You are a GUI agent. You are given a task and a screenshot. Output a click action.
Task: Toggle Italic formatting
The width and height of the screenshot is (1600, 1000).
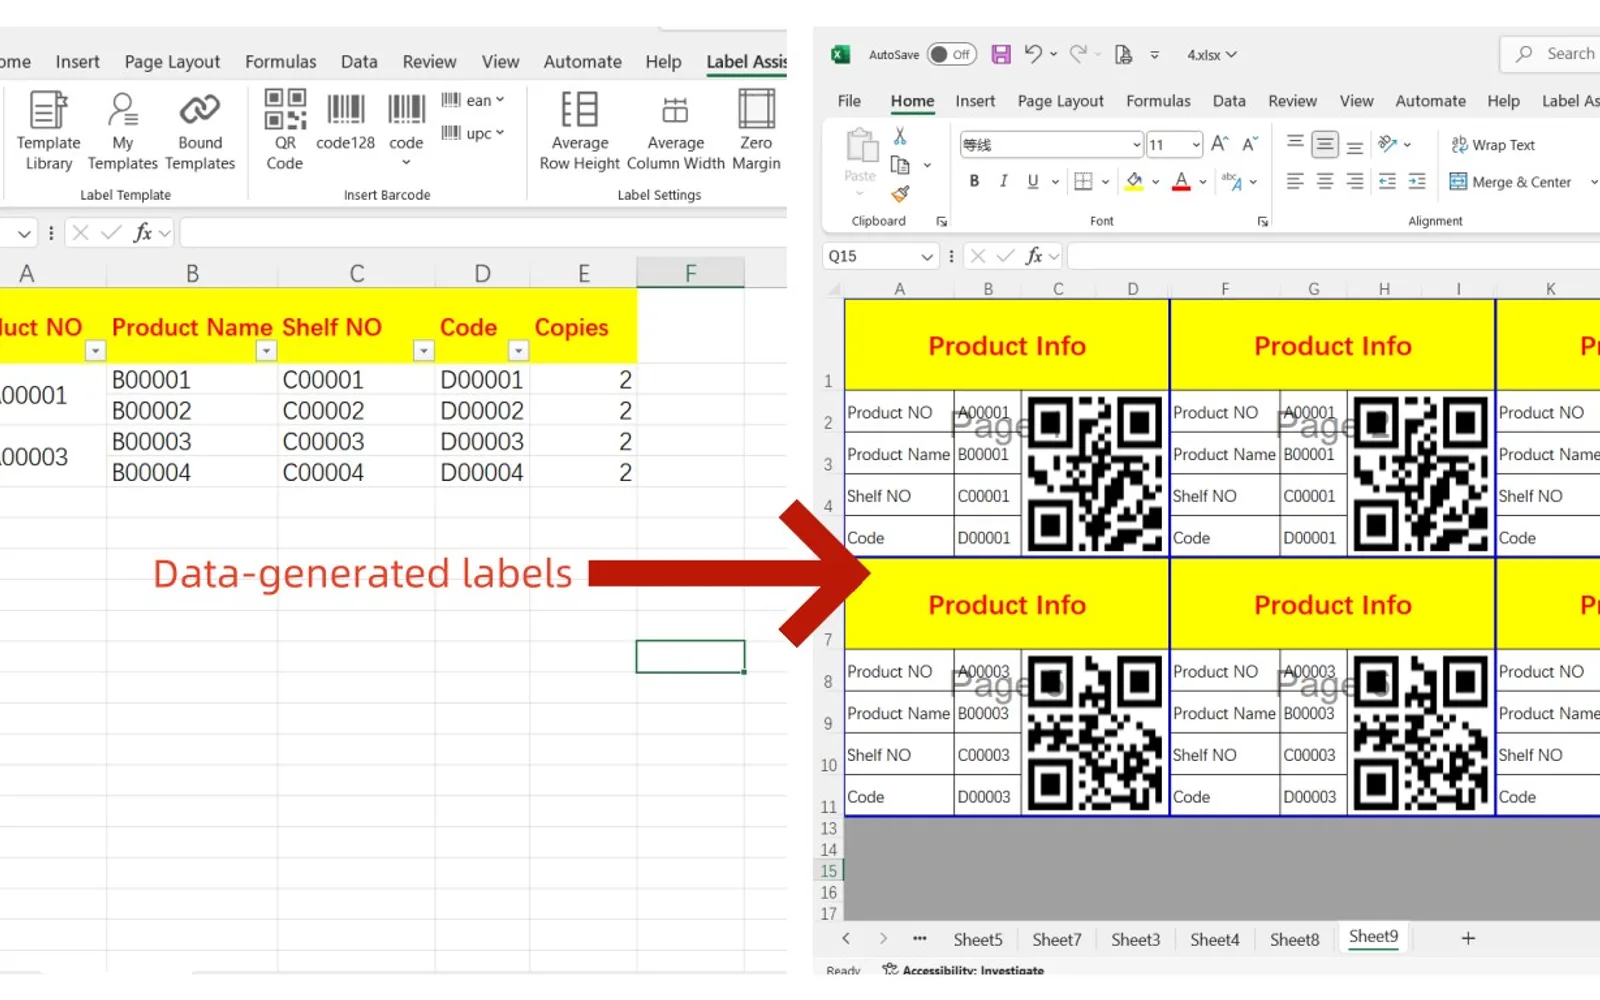[x=1003, y=181]
